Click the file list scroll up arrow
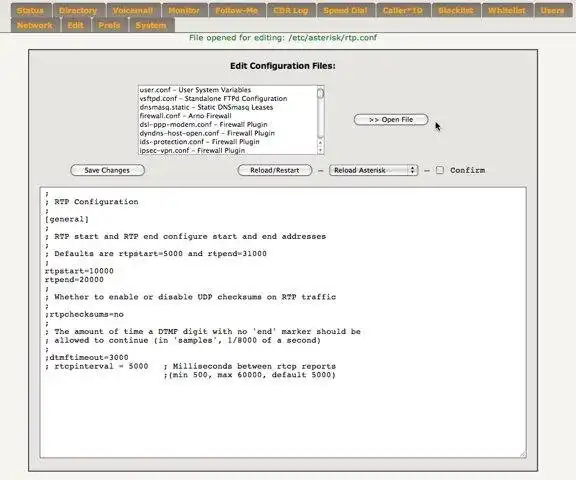The height and width of the screenshot is (480, 576). point(320,143)
